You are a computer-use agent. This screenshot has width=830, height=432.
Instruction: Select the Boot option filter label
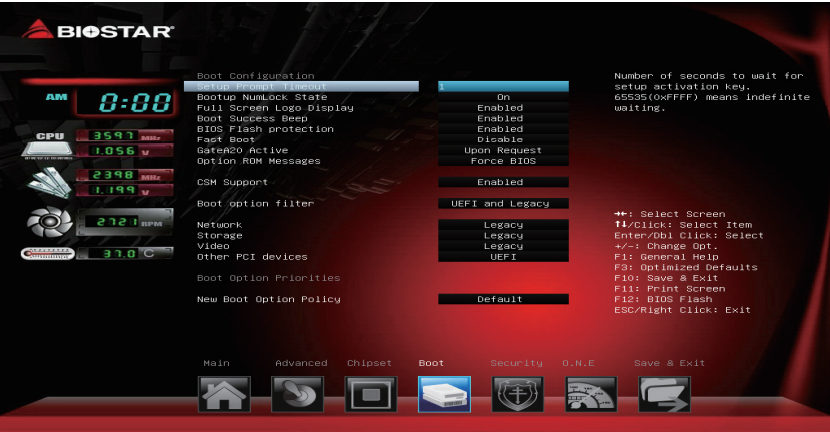[x=256, y=203]
